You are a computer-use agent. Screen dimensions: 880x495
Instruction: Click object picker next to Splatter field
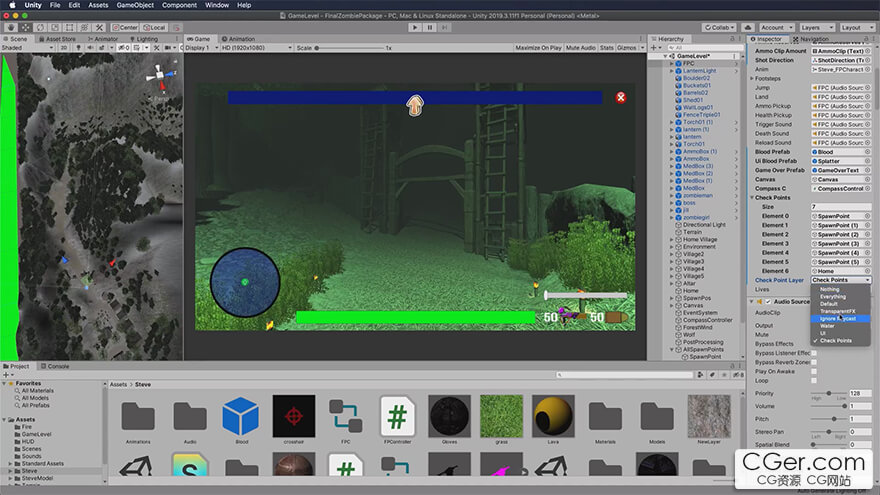[867, 161]
